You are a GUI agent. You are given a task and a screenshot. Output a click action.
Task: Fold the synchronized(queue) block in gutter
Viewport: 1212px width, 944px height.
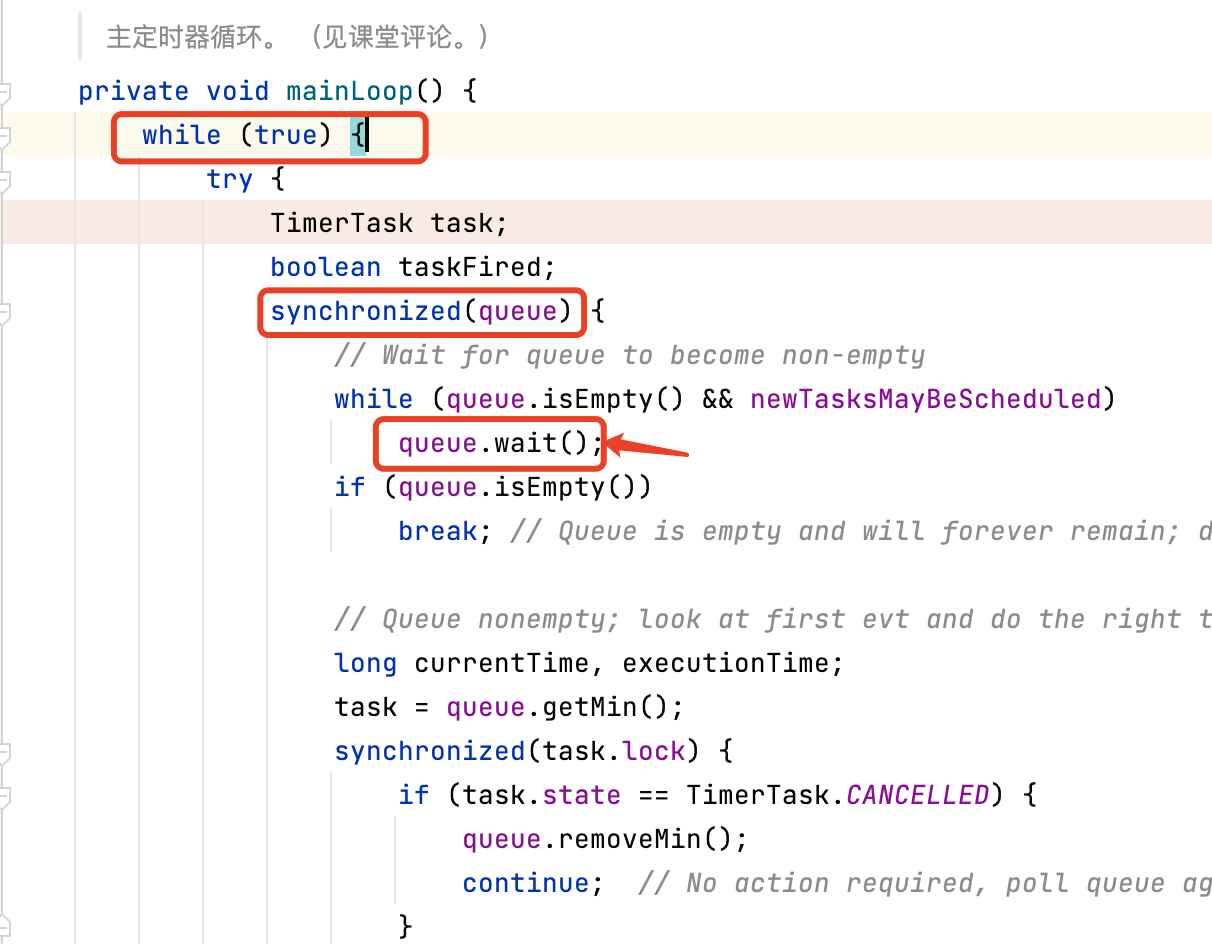[4, 312]
